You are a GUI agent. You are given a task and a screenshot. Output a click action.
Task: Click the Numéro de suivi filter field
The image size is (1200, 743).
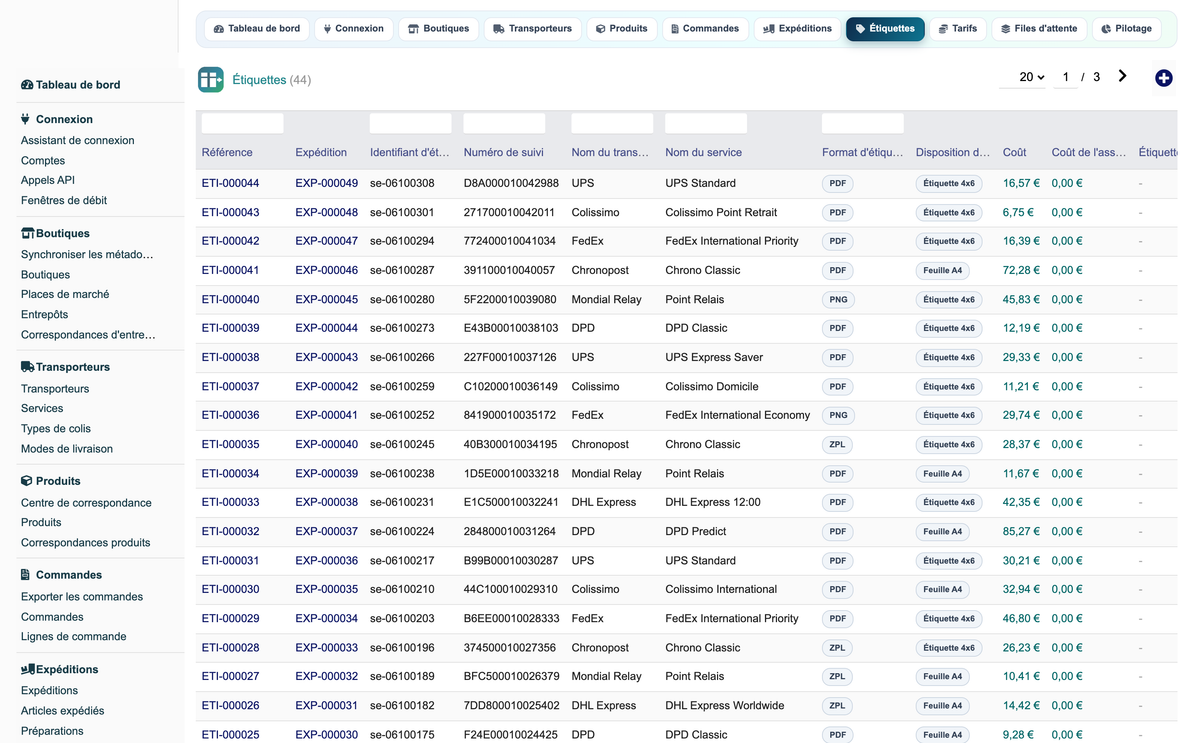tap(504, 123)
